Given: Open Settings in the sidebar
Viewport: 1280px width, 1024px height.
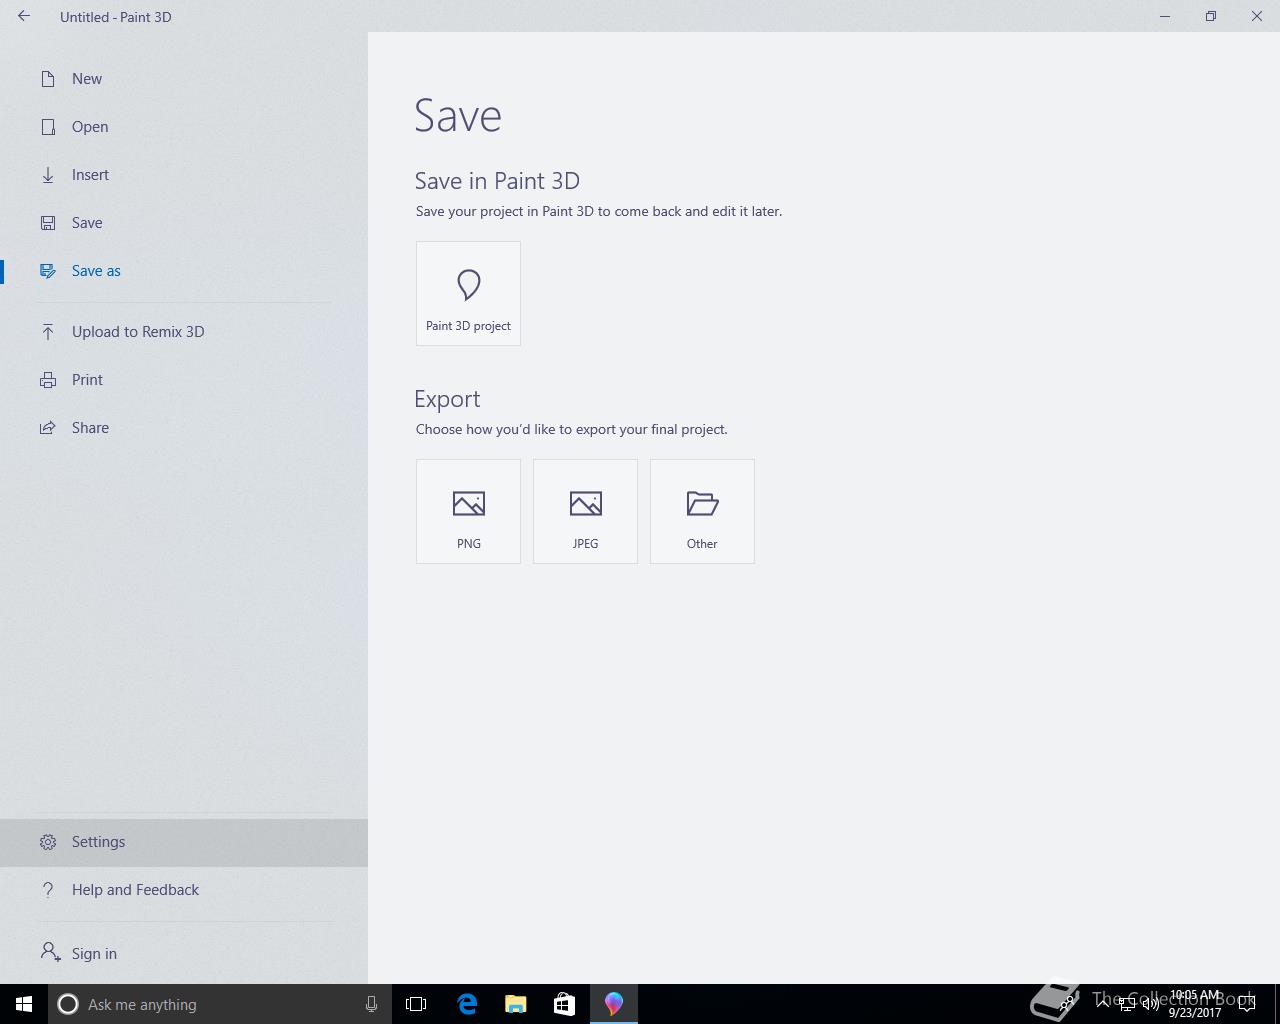Looking at the screenshot, I should 184,842.
